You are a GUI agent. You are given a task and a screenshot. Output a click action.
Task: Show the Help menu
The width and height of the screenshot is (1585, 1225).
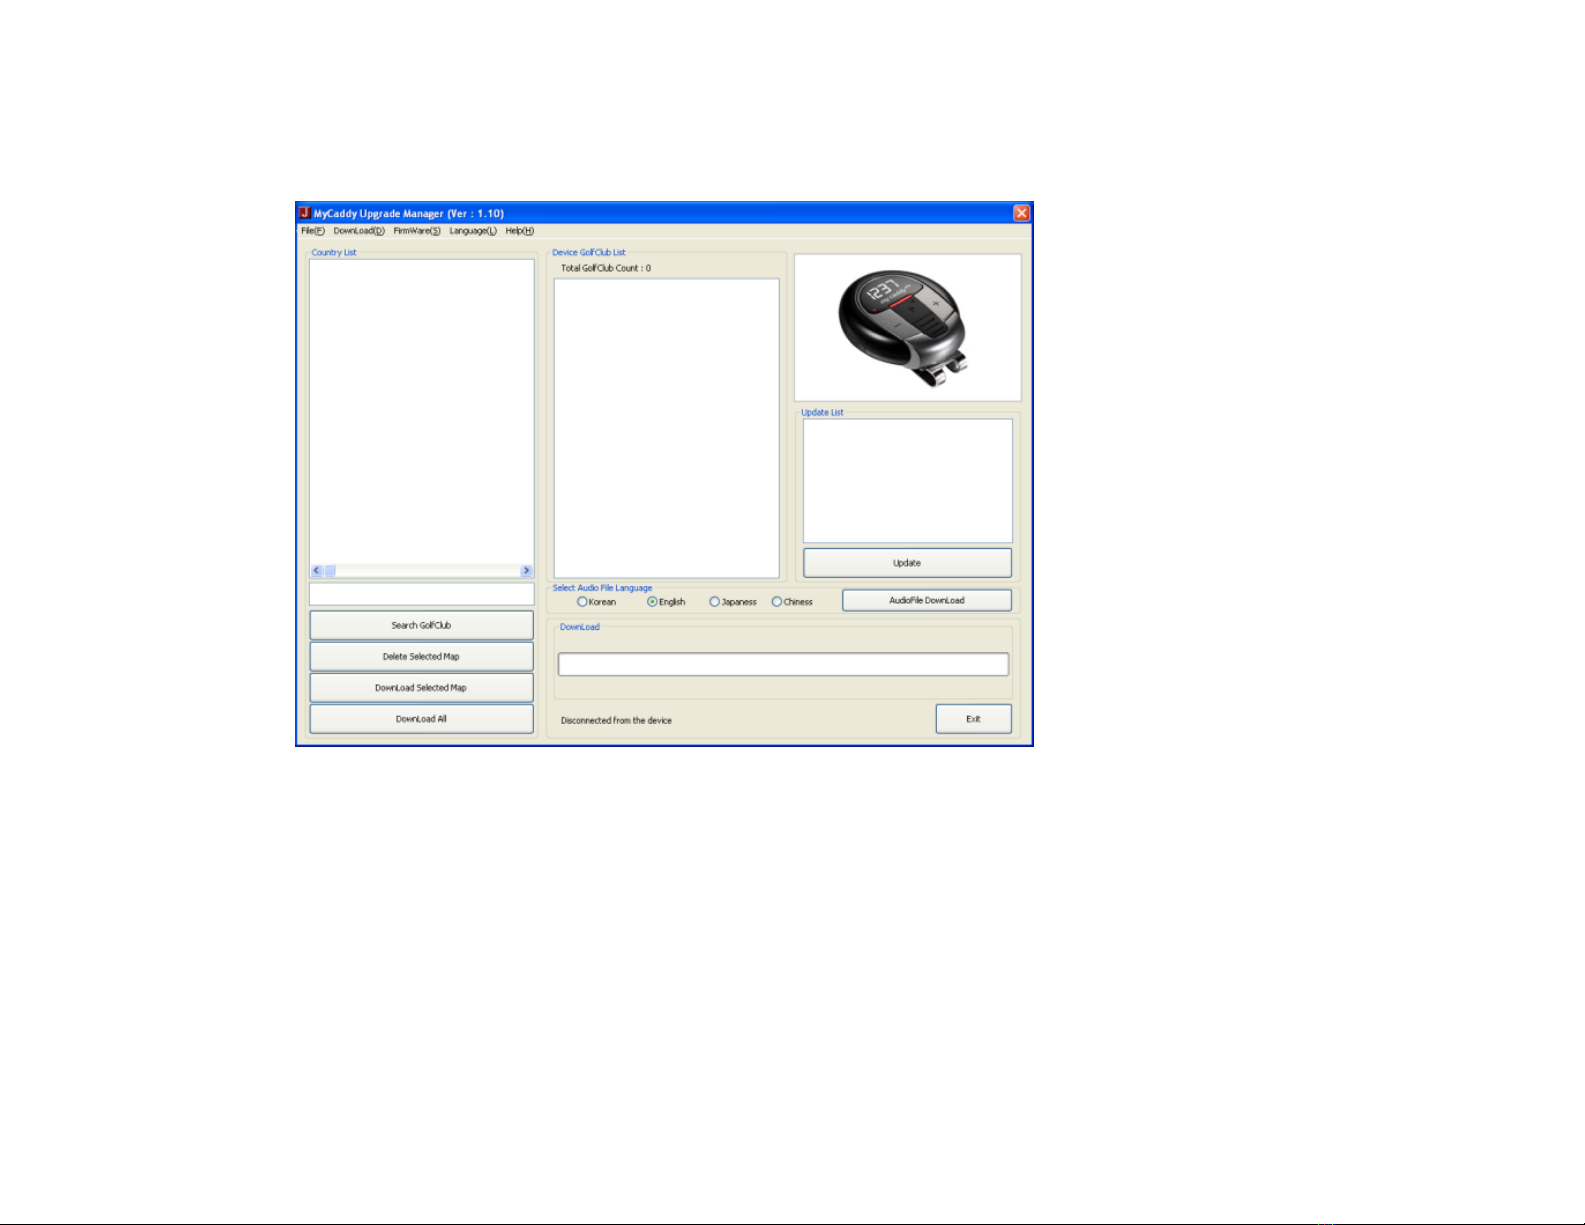519,231
